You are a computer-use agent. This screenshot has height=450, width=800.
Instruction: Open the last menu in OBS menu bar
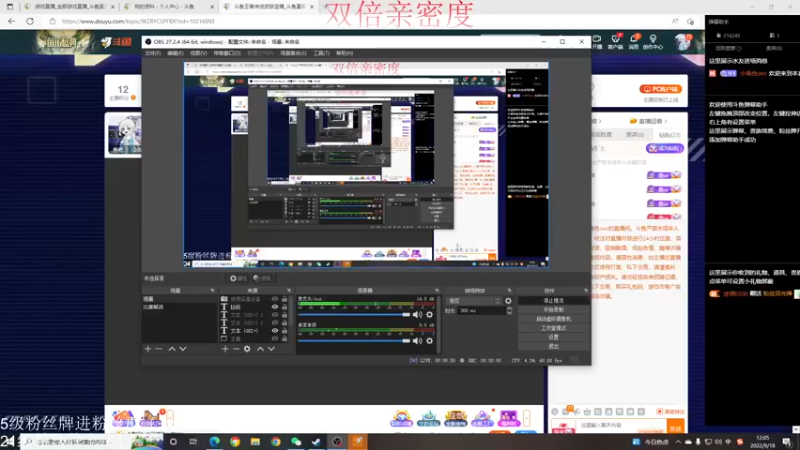344,53
